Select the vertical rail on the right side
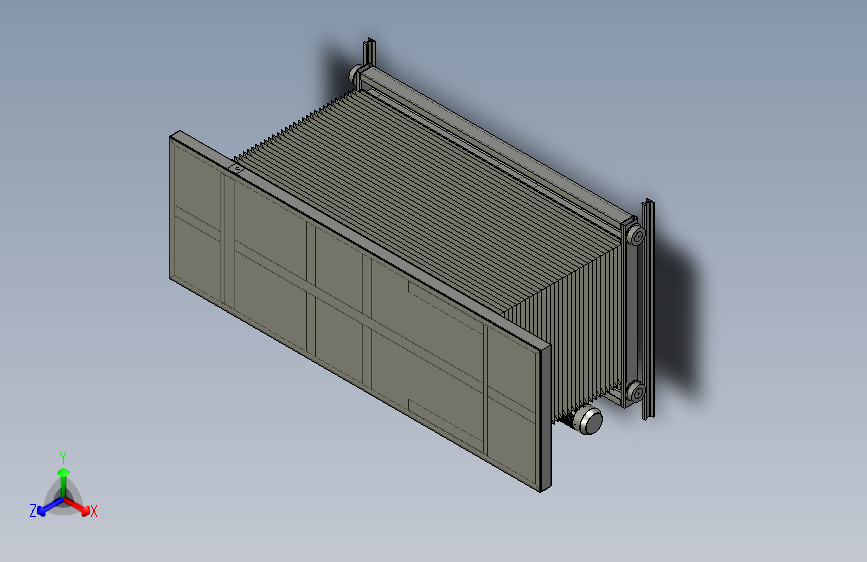This screenshot has height=562, width=867. [648, 310]
